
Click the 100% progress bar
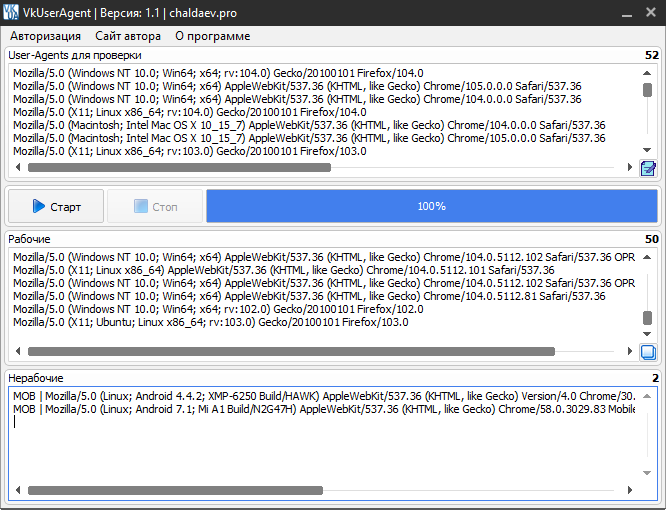[431, 206]
